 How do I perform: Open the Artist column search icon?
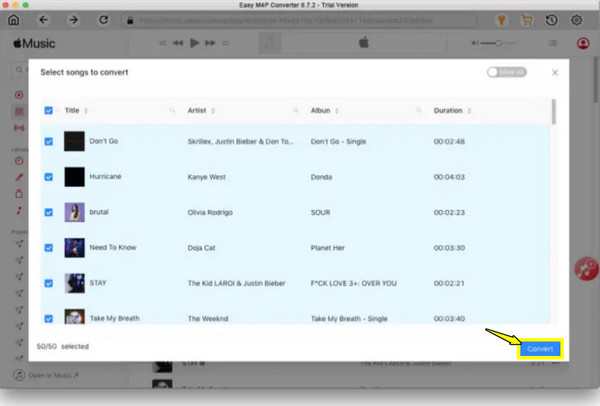tap(295, 110)
